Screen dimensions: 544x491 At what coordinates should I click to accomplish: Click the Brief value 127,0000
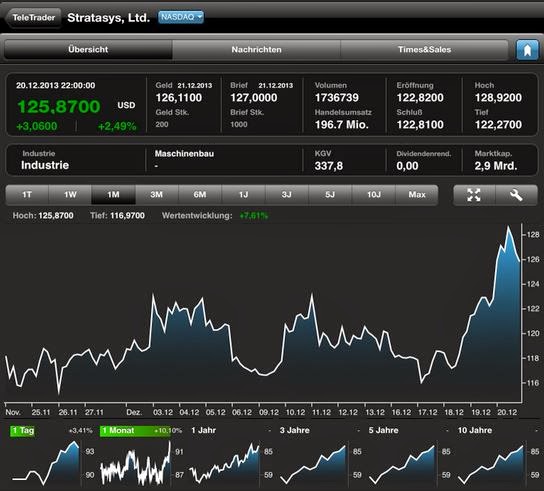click(254, 98)
